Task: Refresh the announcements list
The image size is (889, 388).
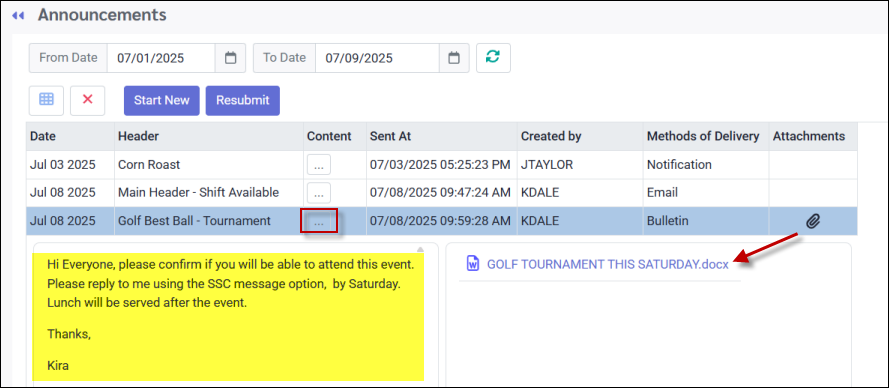Action: pyautogui.click(x=493, y=58)
